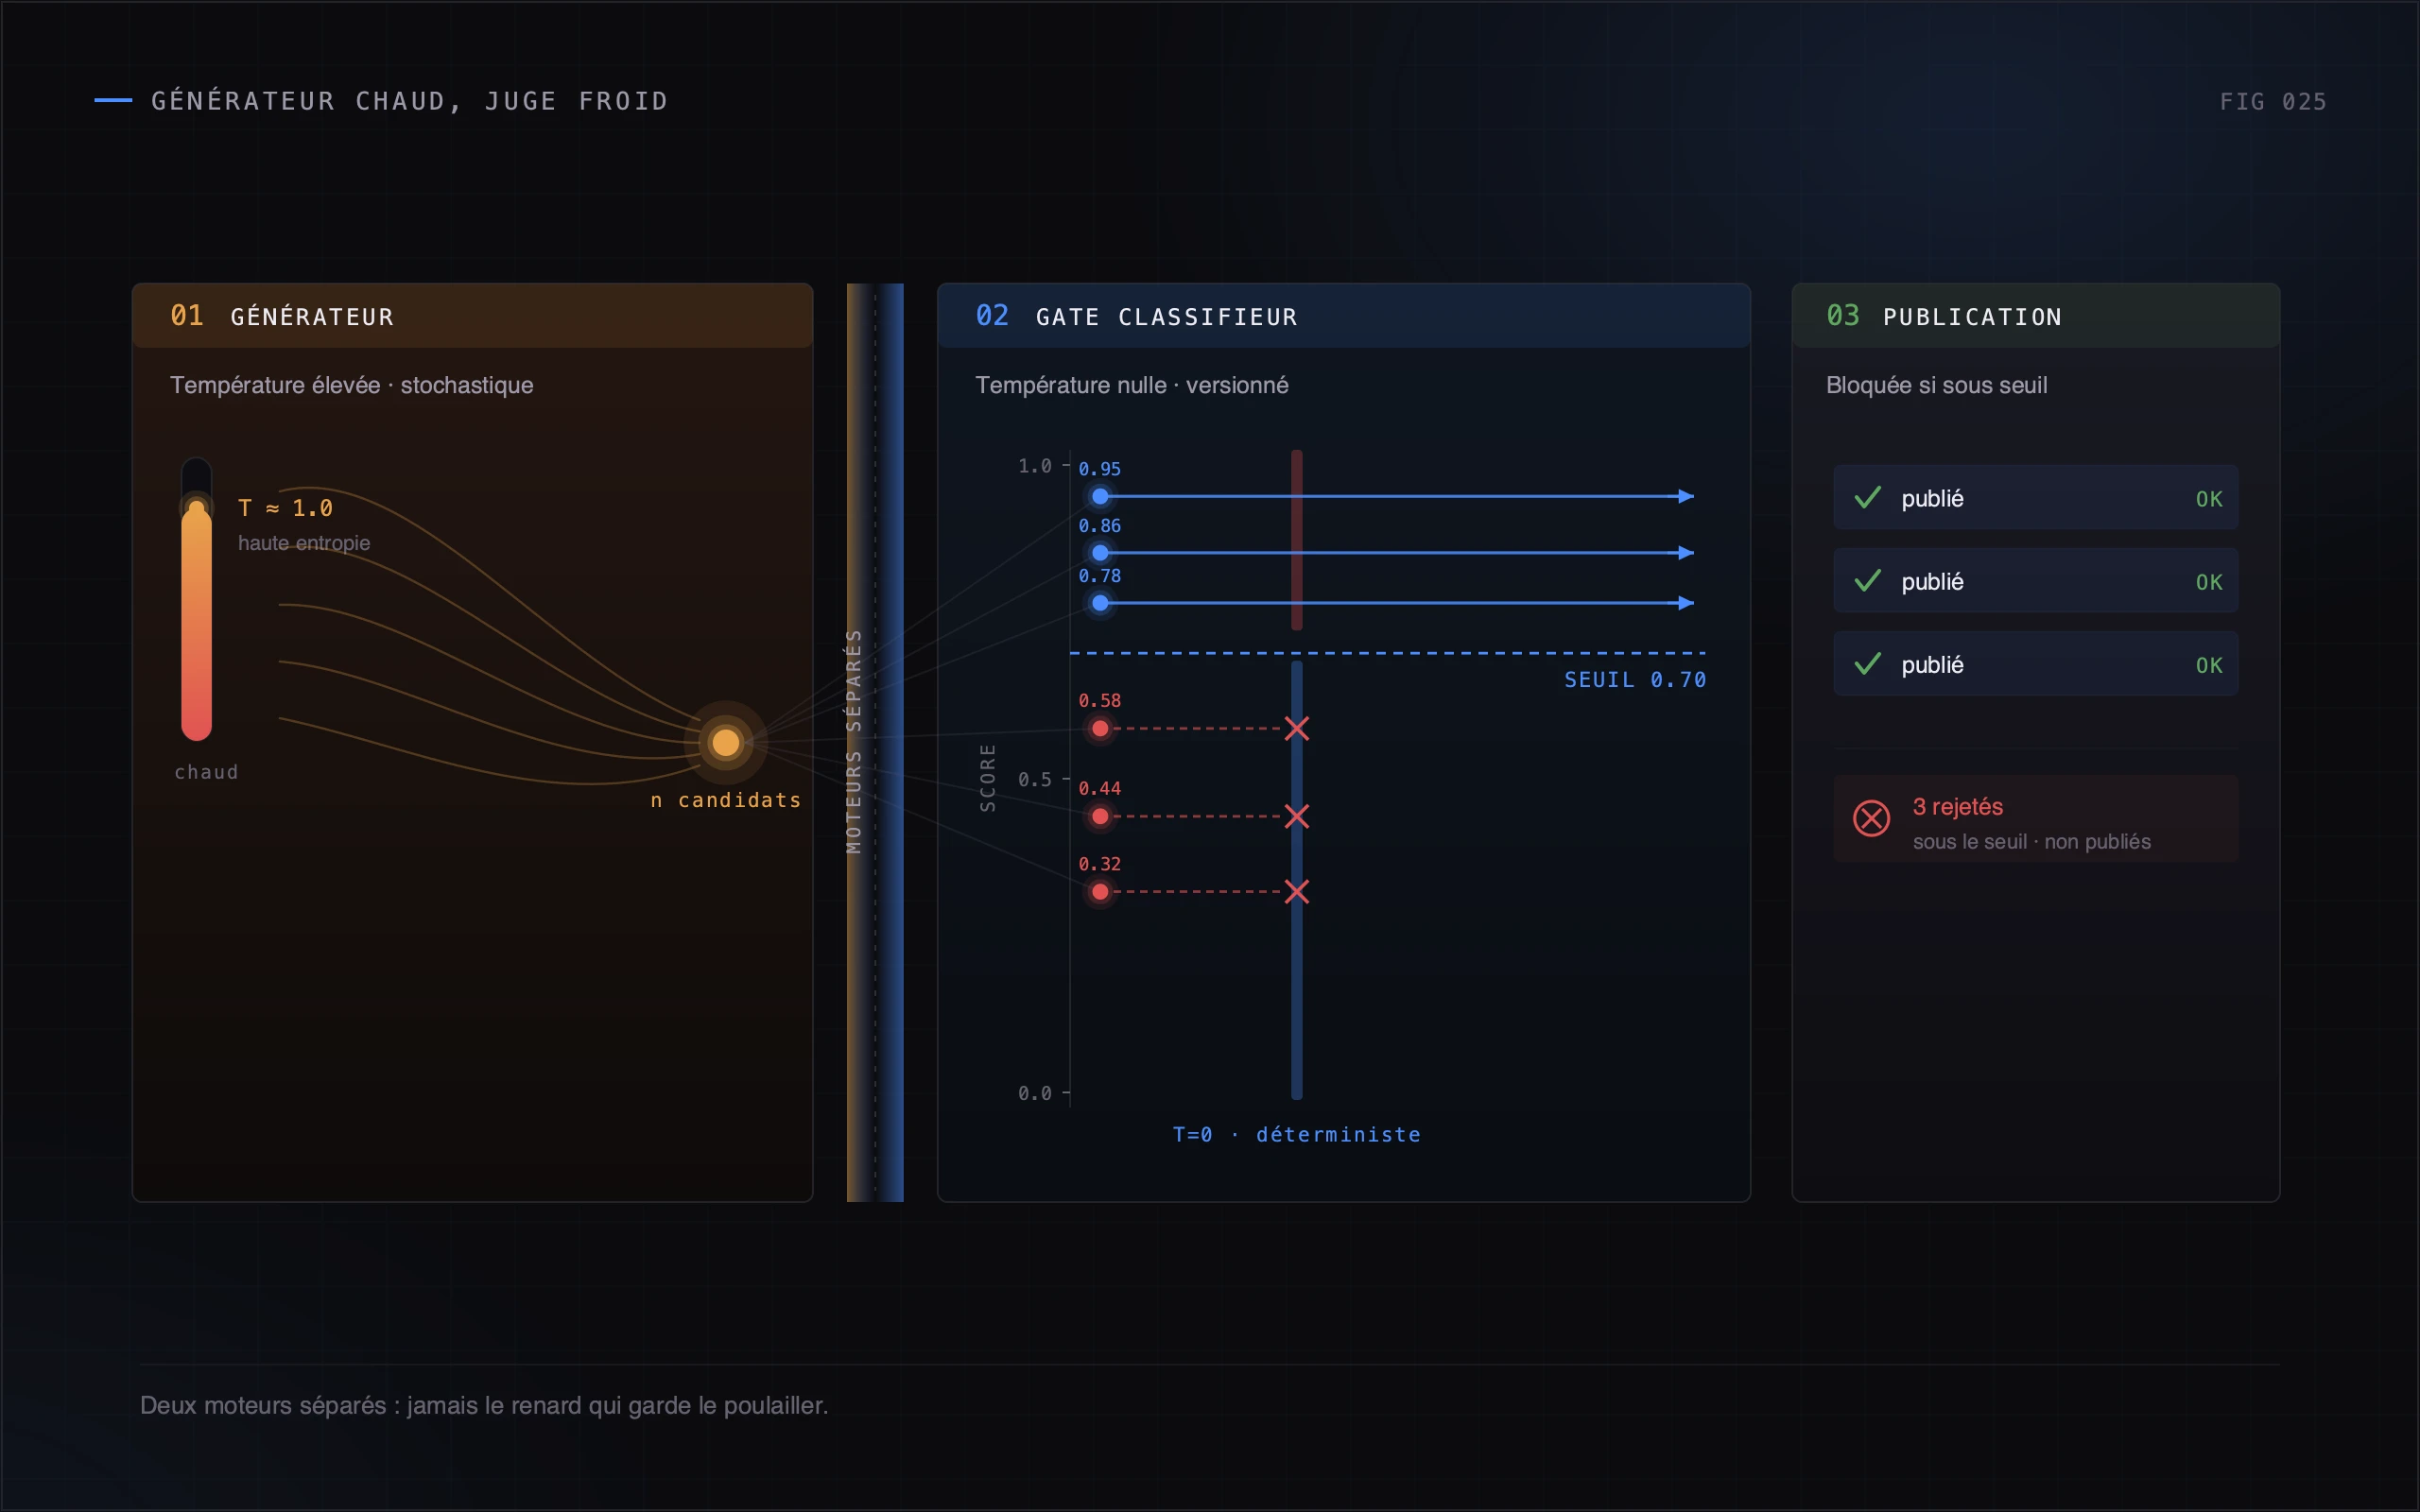Click the temperature thermometer bar
The image size is (2420, 1512).
coord(196,599)
